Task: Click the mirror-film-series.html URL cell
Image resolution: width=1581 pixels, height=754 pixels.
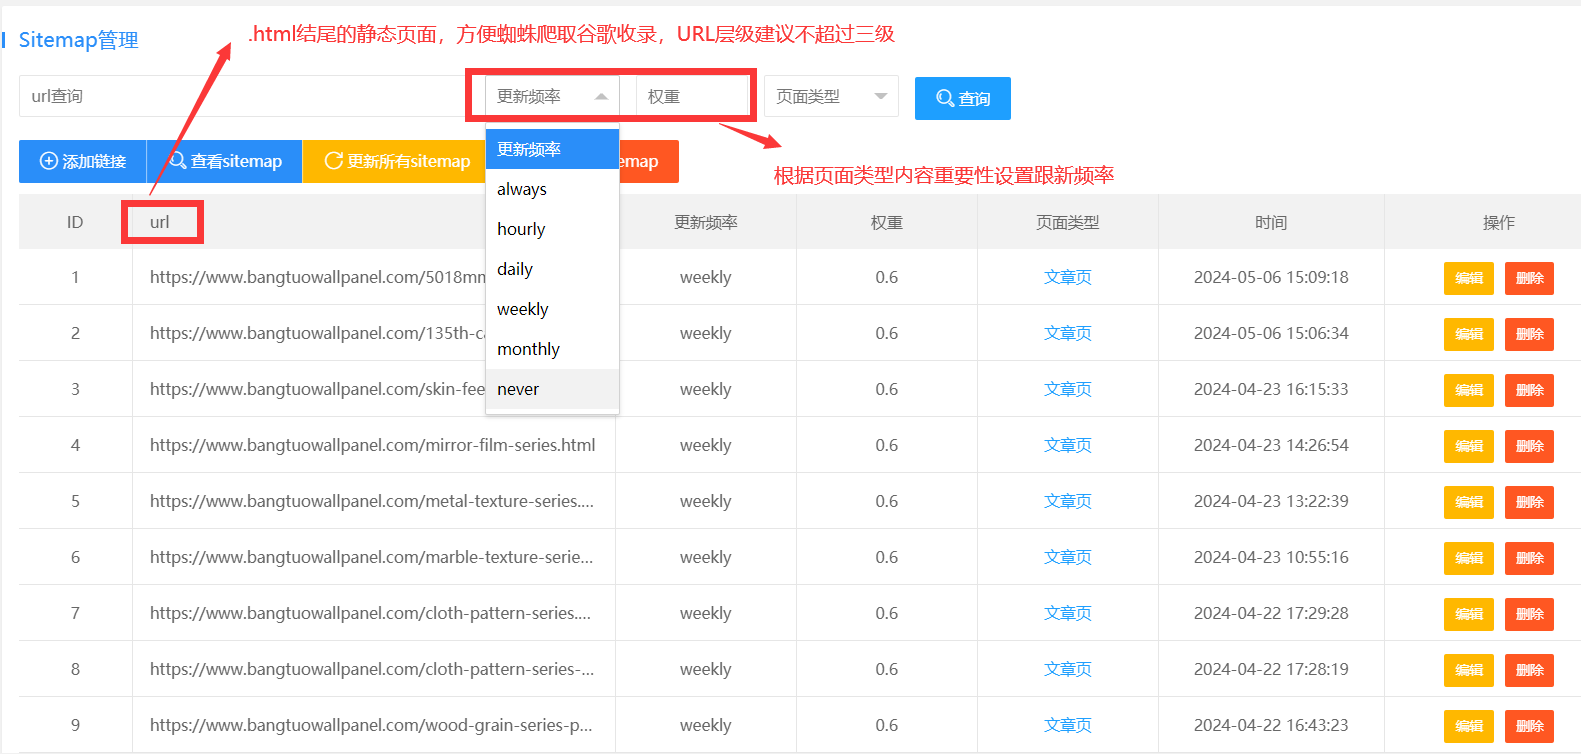Action: pos(372,445)
